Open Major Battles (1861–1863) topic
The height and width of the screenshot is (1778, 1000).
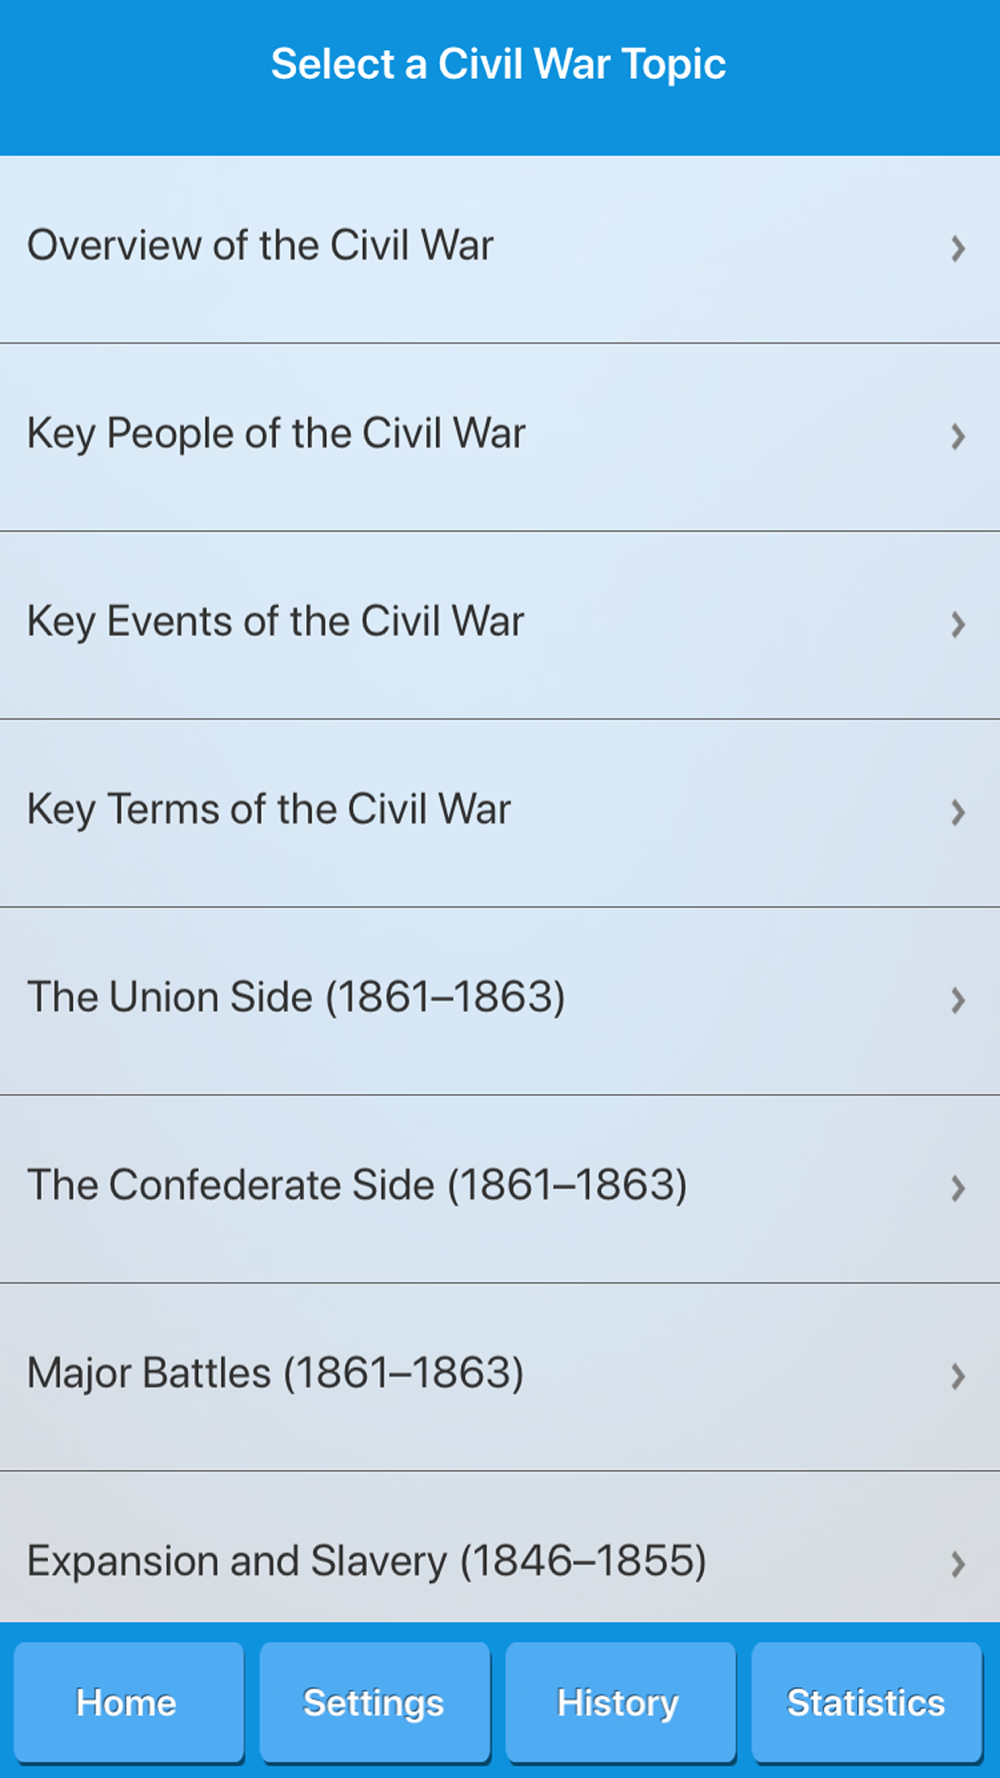tap(275, 1374)
